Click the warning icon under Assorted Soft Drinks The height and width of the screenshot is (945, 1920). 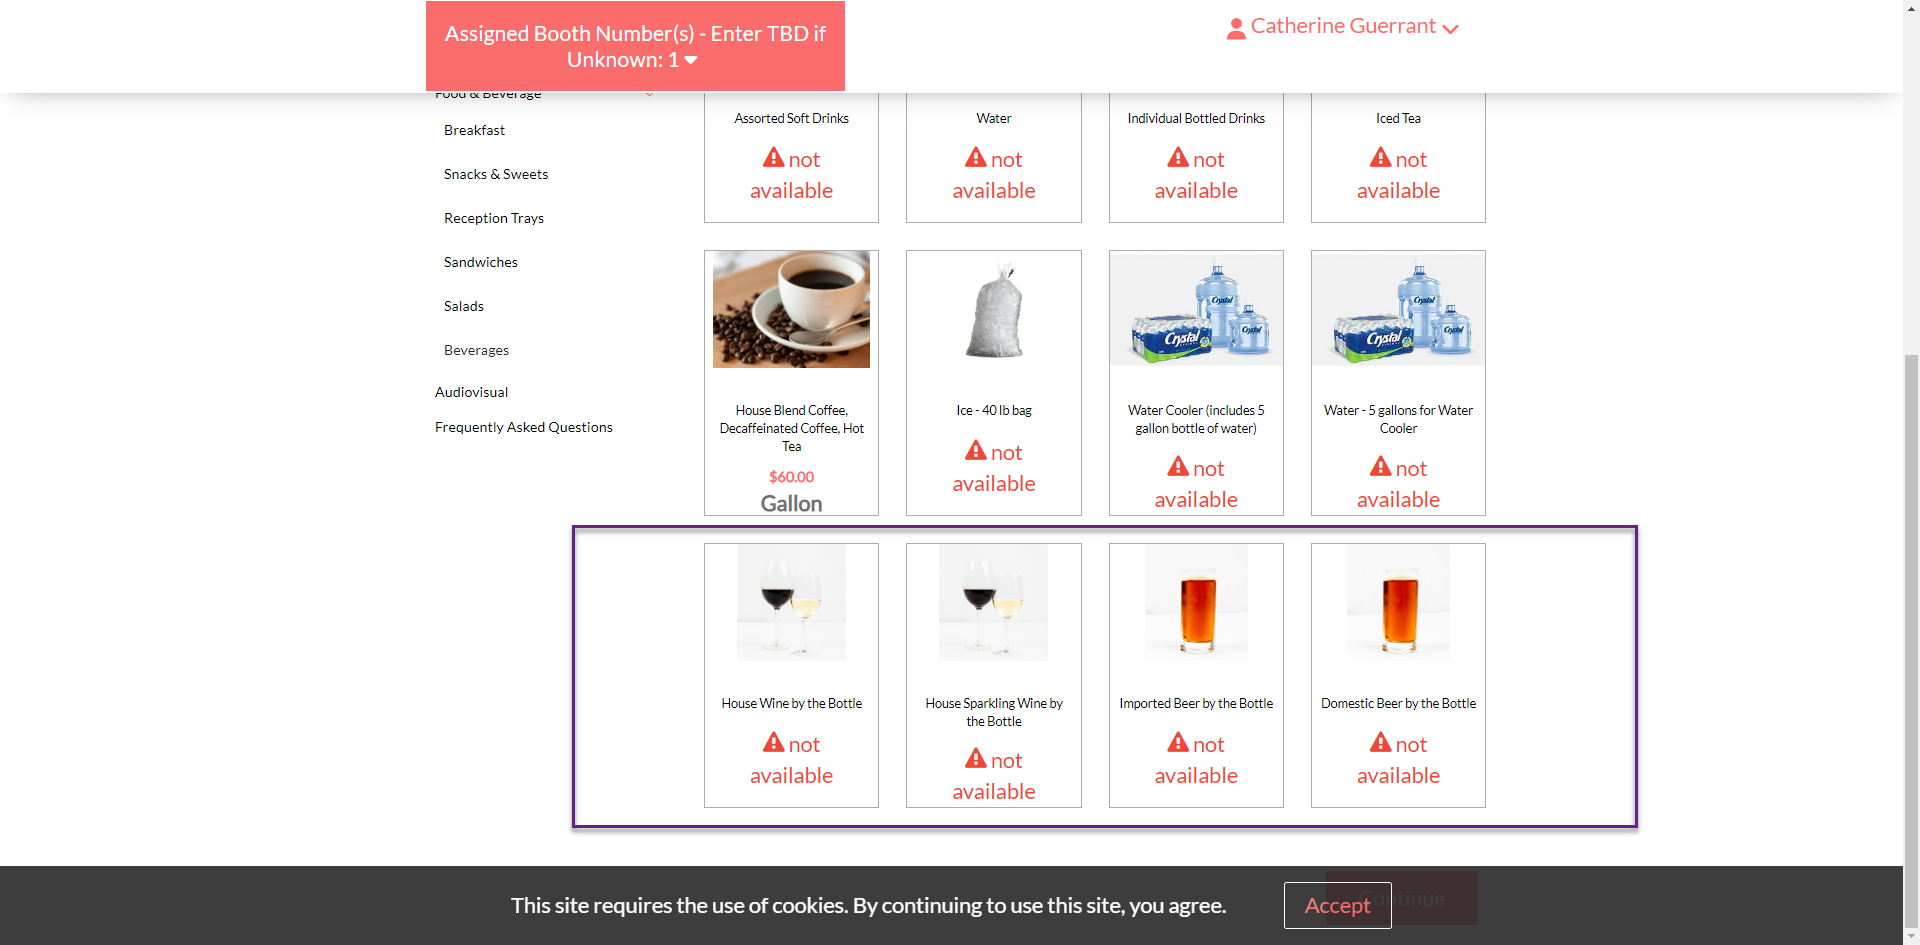tap(774, 158)
